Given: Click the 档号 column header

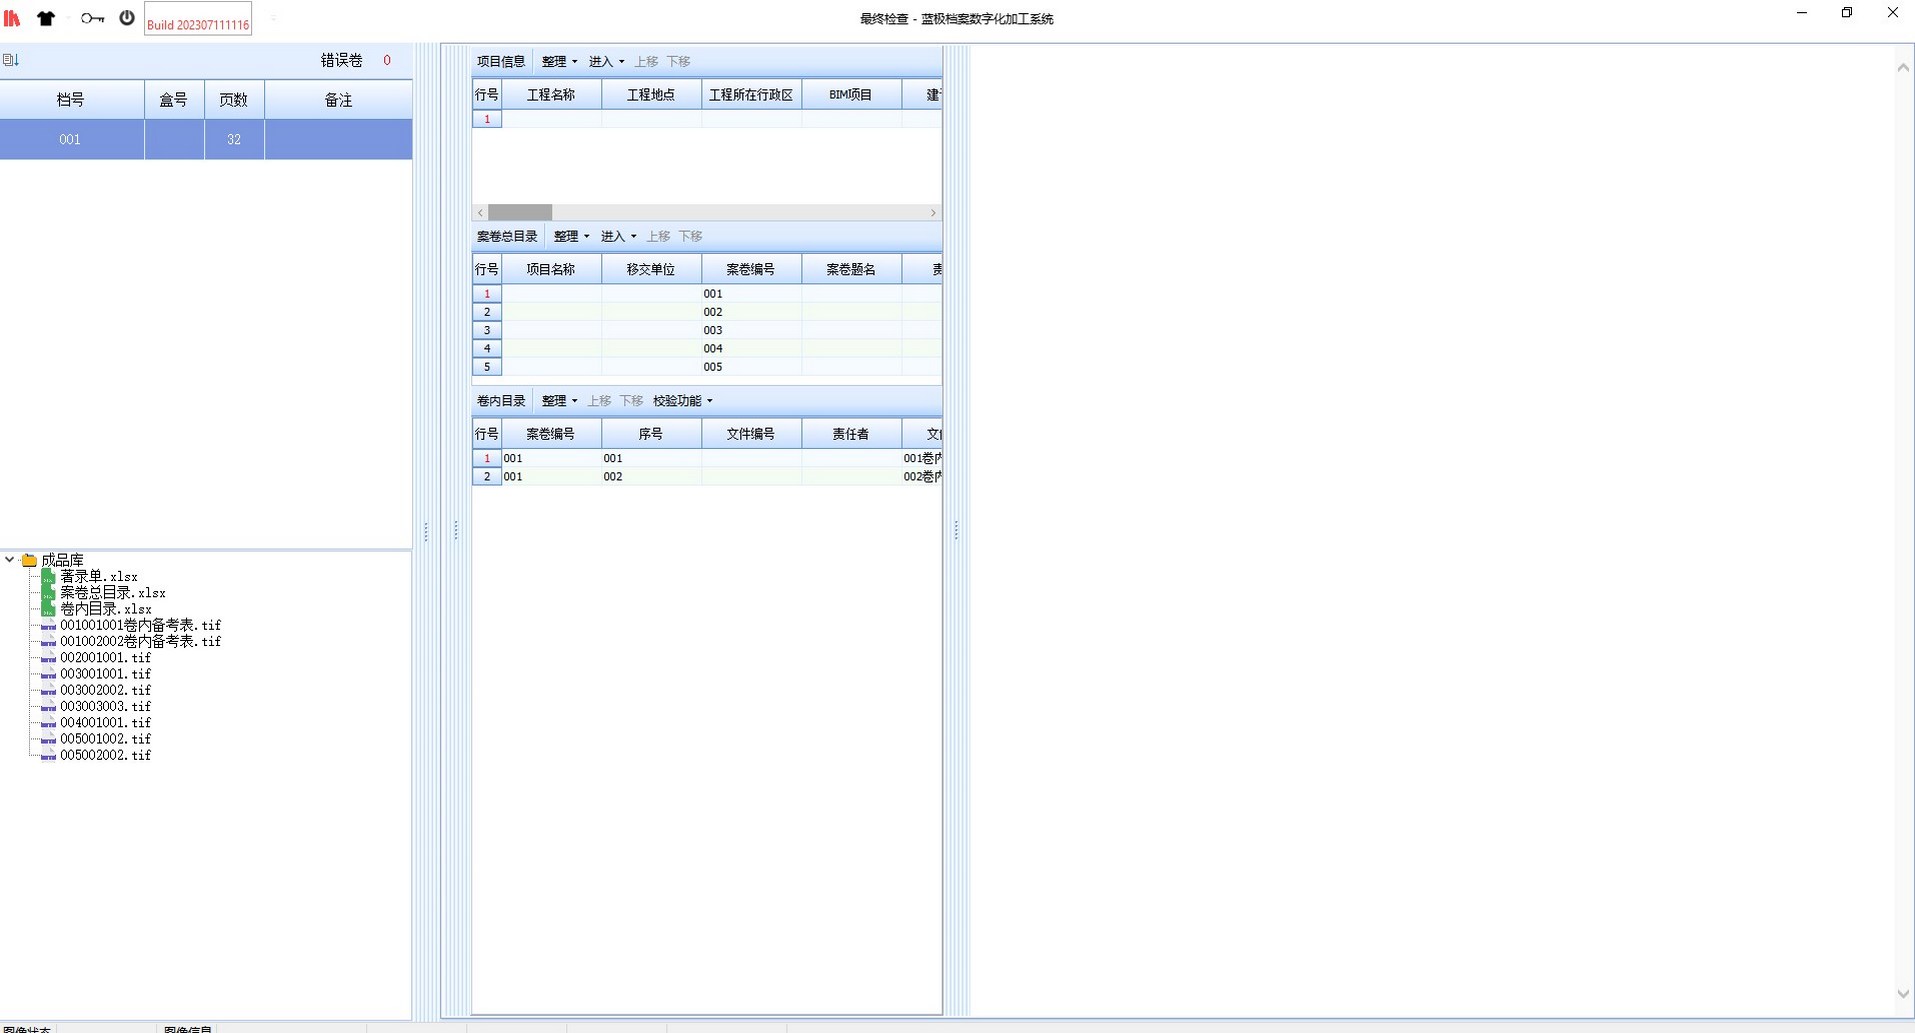Looking at the screenshot, I should click(71, 100).
